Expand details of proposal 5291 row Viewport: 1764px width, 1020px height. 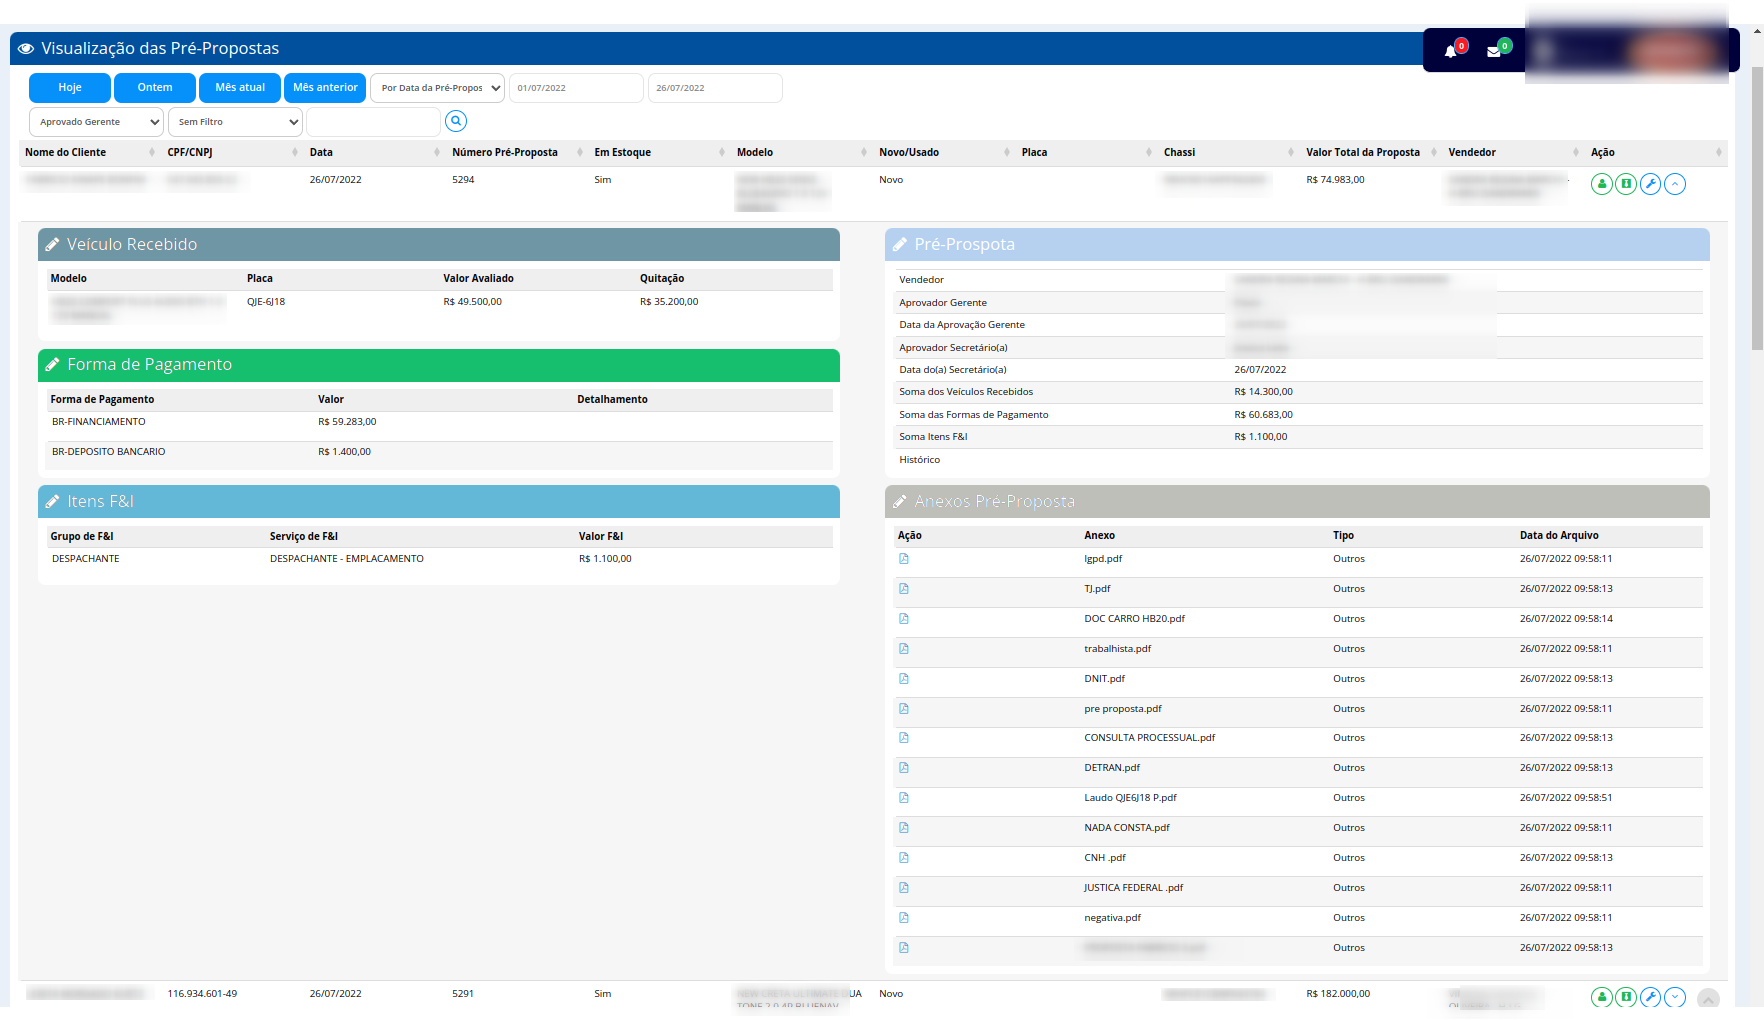[x=1675, y=997]
